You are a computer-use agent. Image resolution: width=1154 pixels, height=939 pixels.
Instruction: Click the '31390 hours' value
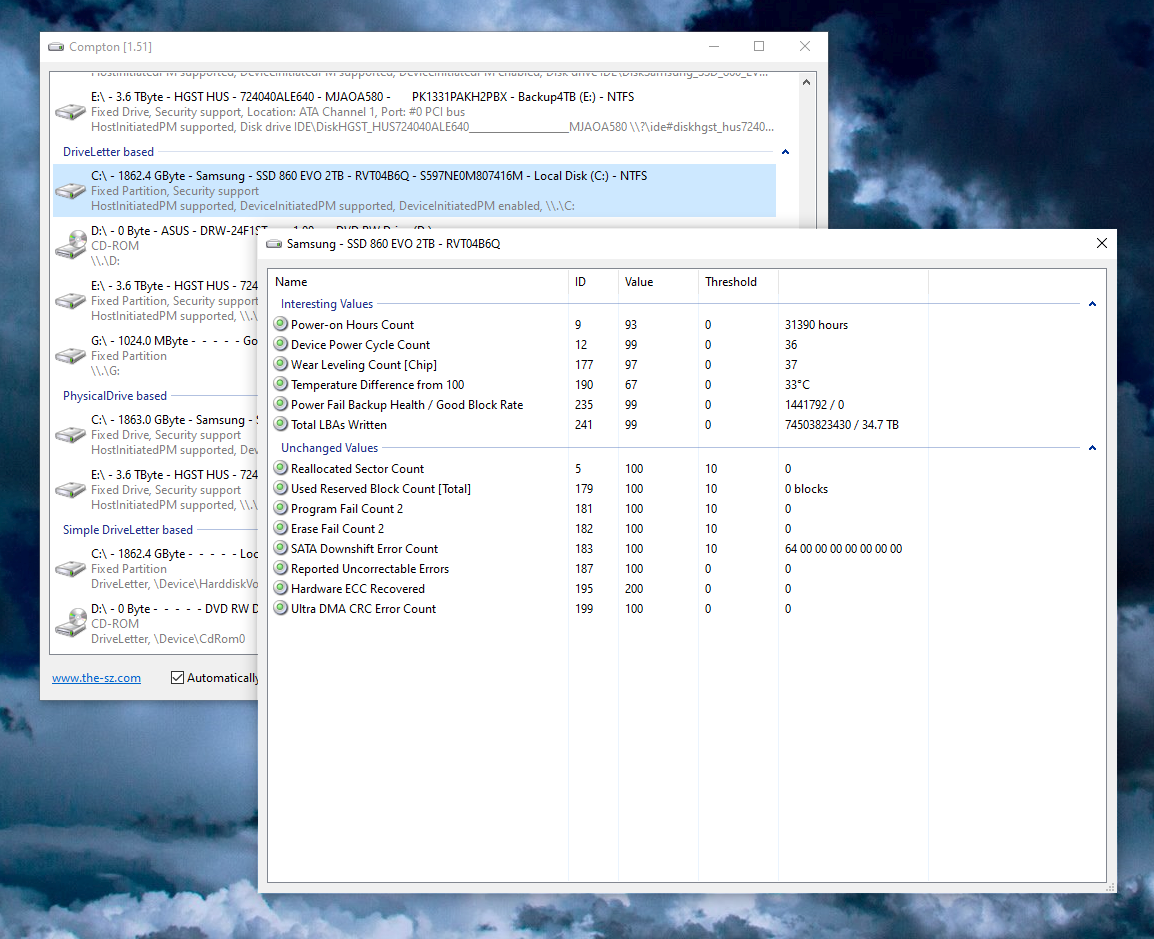point(816,325)
